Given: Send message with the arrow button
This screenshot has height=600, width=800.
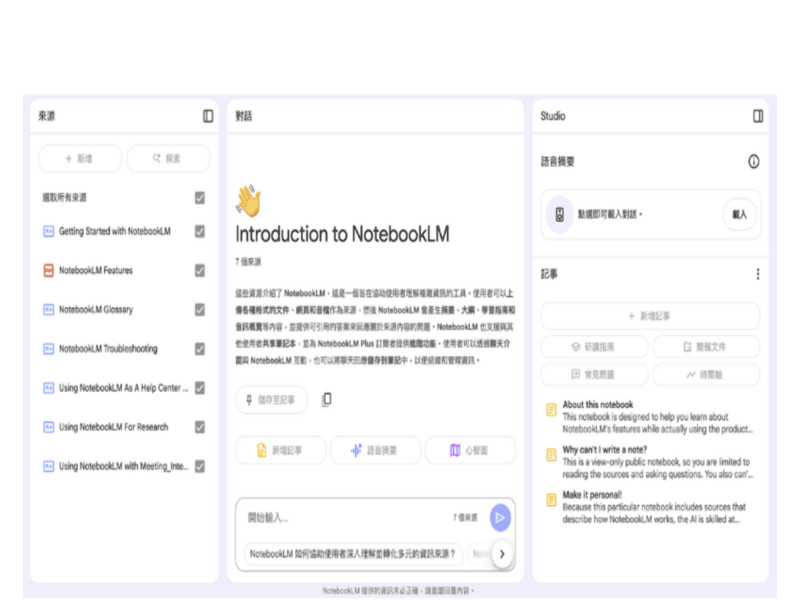Looking at the screenshot, I should point(500,518).
